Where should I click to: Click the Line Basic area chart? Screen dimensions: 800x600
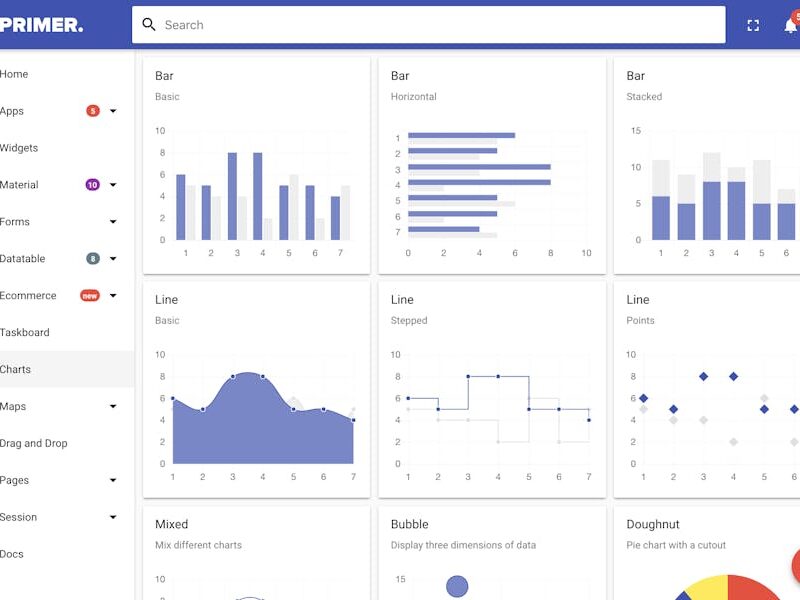click(256, 415)
